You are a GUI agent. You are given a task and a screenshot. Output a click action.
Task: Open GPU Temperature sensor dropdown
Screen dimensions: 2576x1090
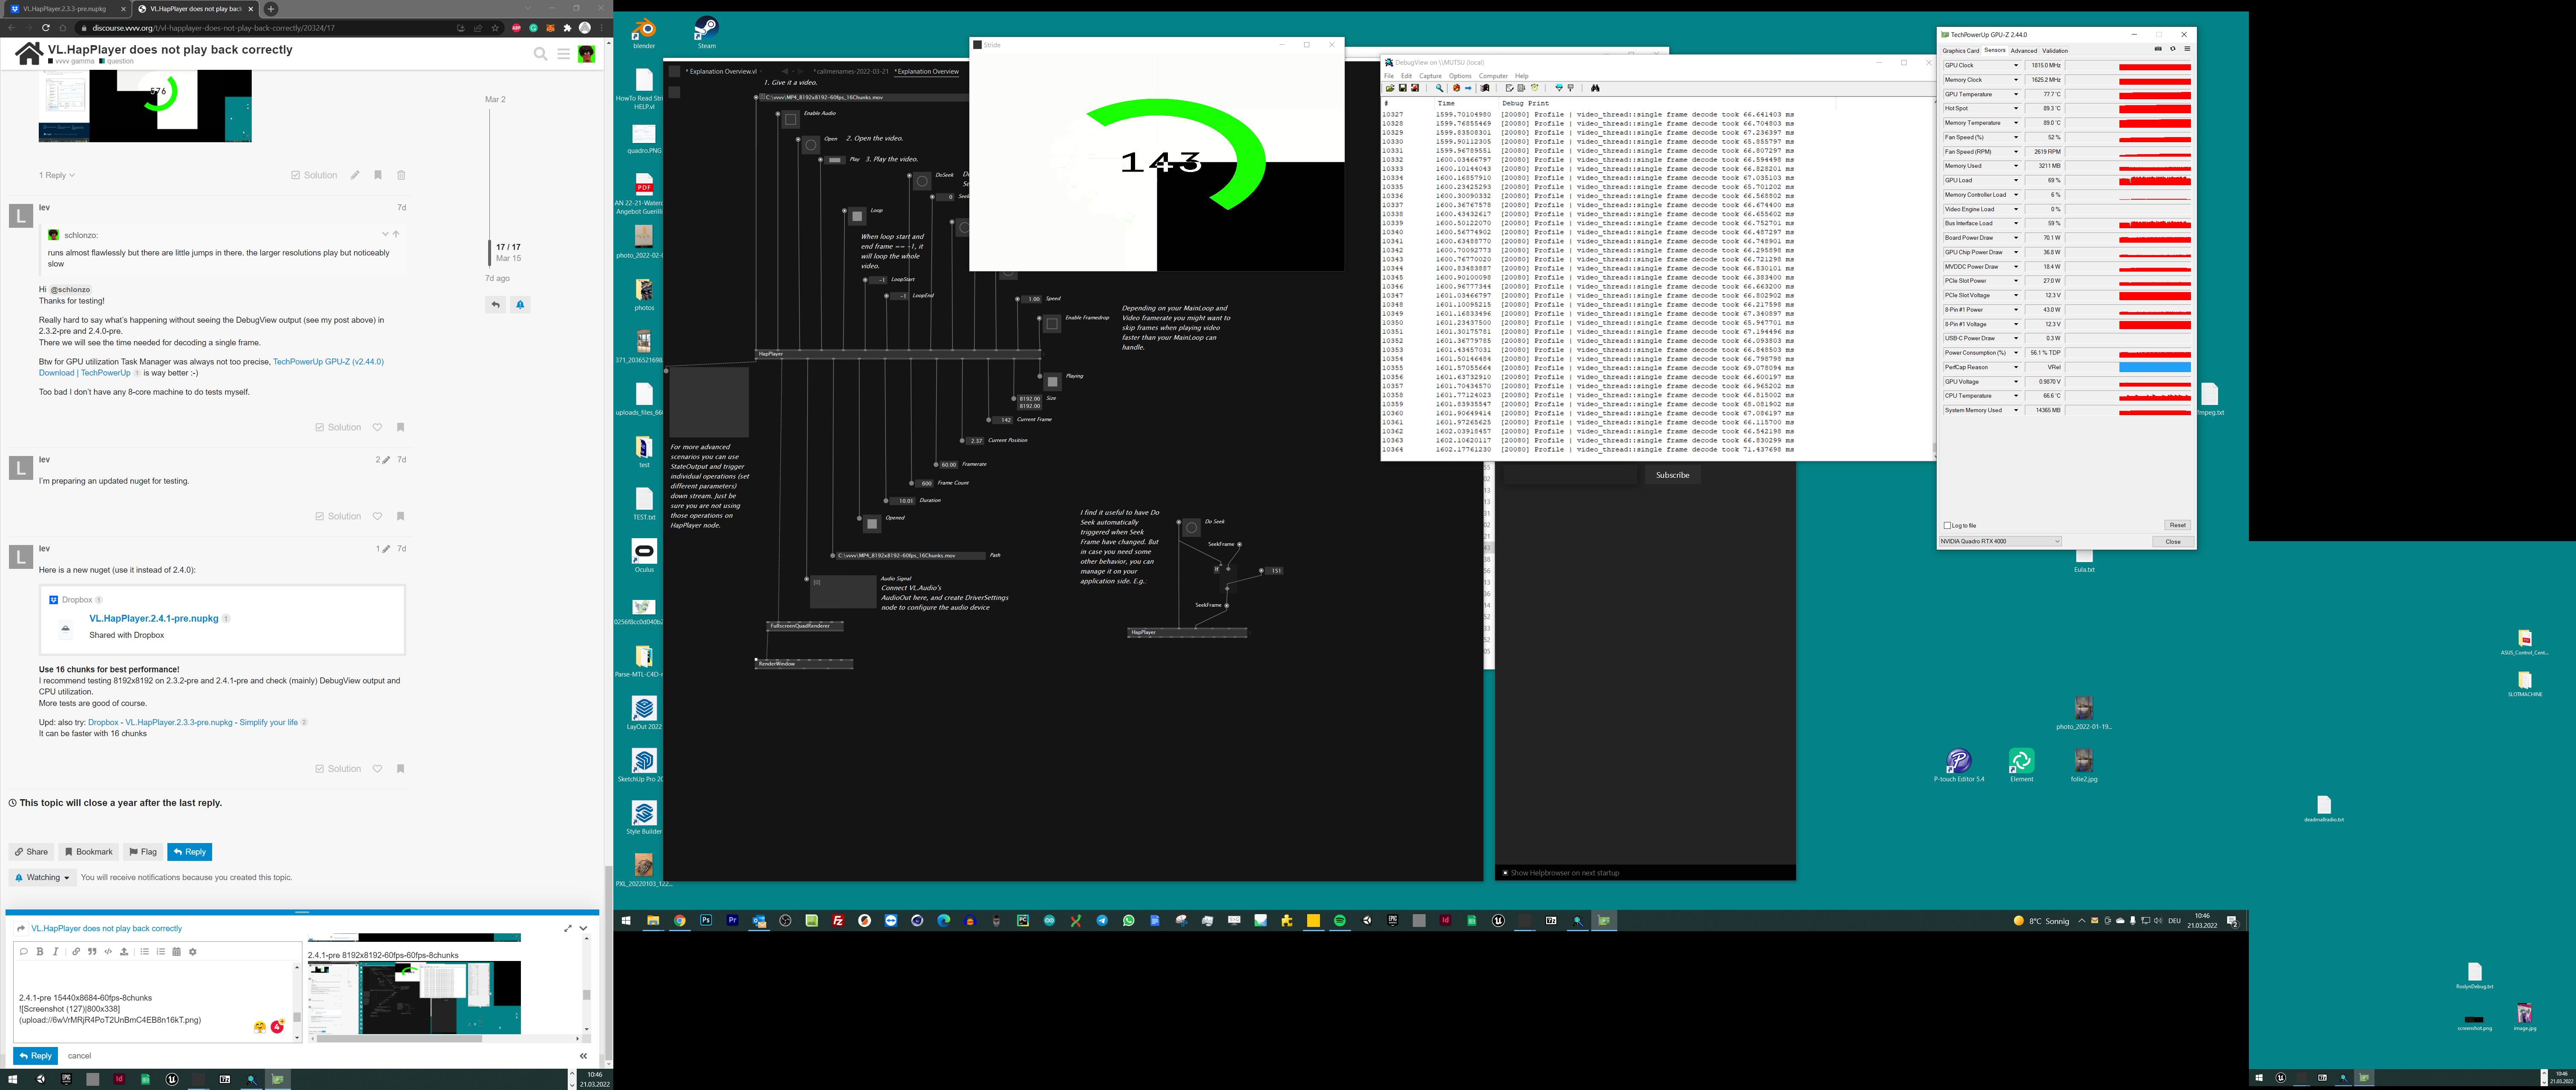(2015, 94)
